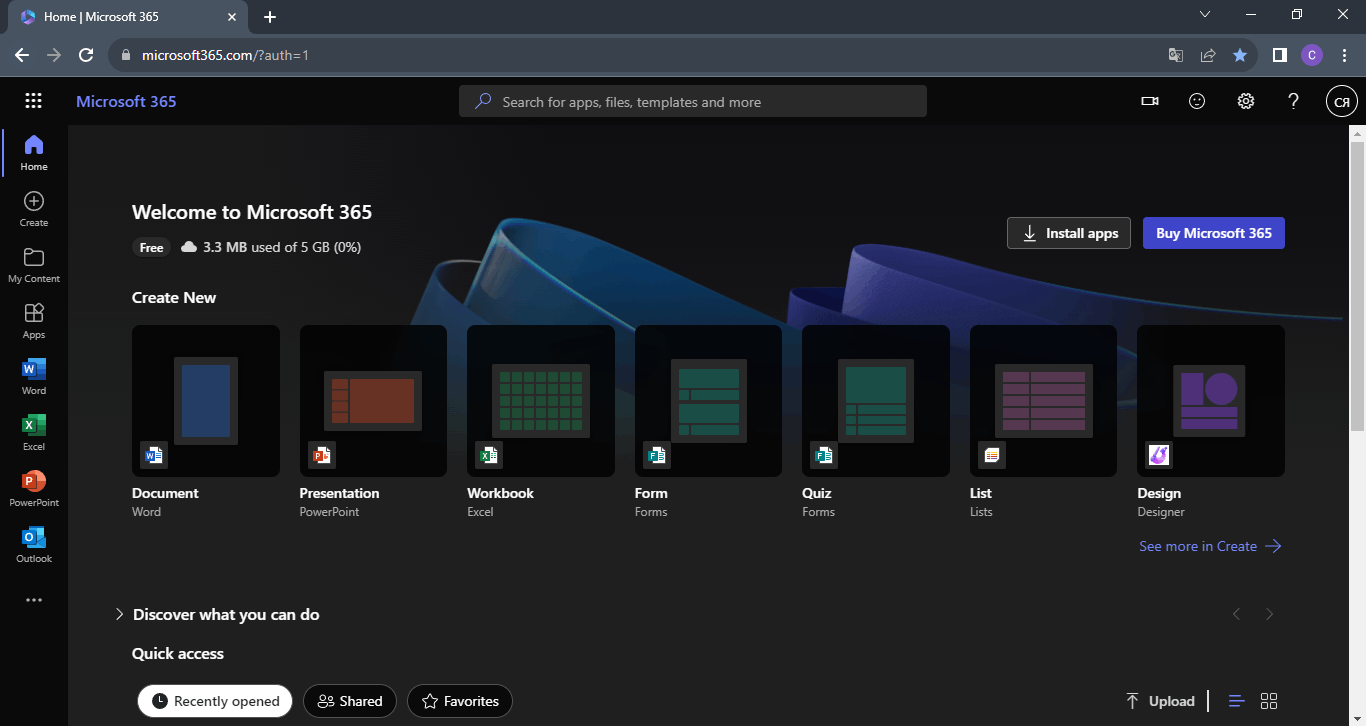This screenshot has width=1366, height=726.
Task: Share this page from the address bar
Action: coord(1208,55)
